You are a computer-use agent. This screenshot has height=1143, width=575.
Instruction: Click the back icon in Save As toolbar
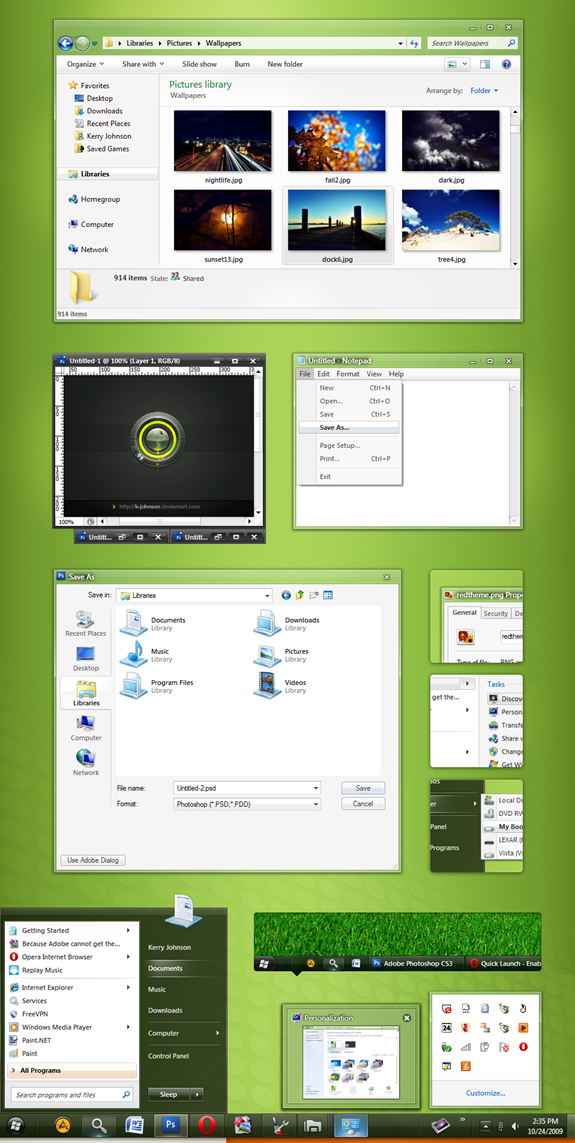[x=286, y=595]
